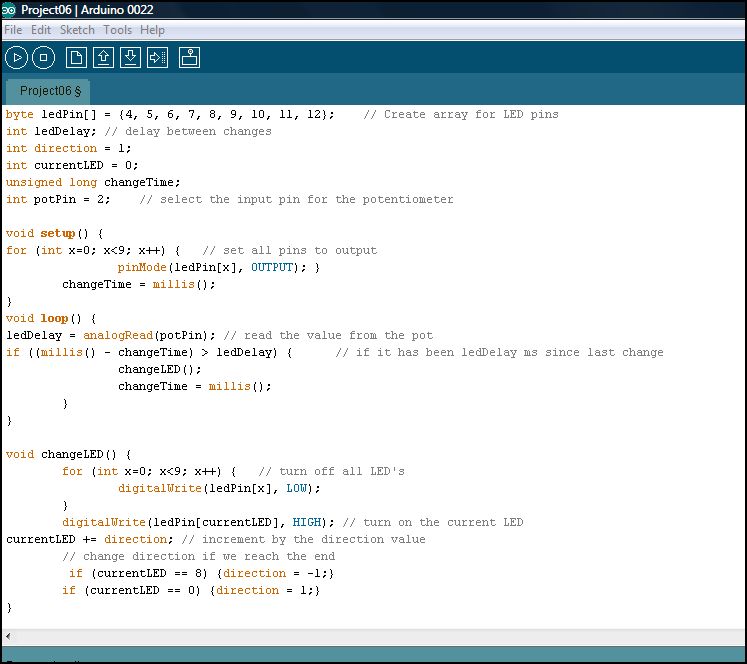The width and height of the screenshot is (747, 664).
Task: Click 'unsigned long changeTime;' line
Action: tap(93, 182)
